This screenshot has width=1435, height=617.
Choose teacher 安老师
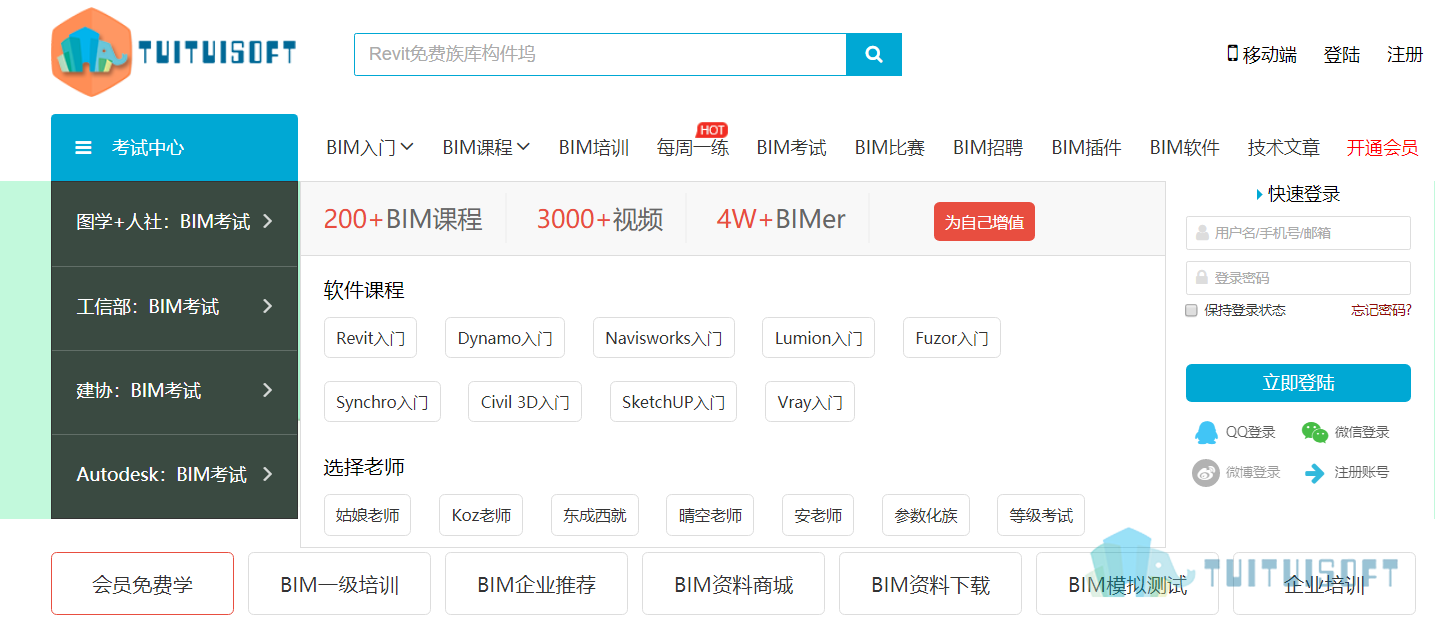click(x=818, y=515)
